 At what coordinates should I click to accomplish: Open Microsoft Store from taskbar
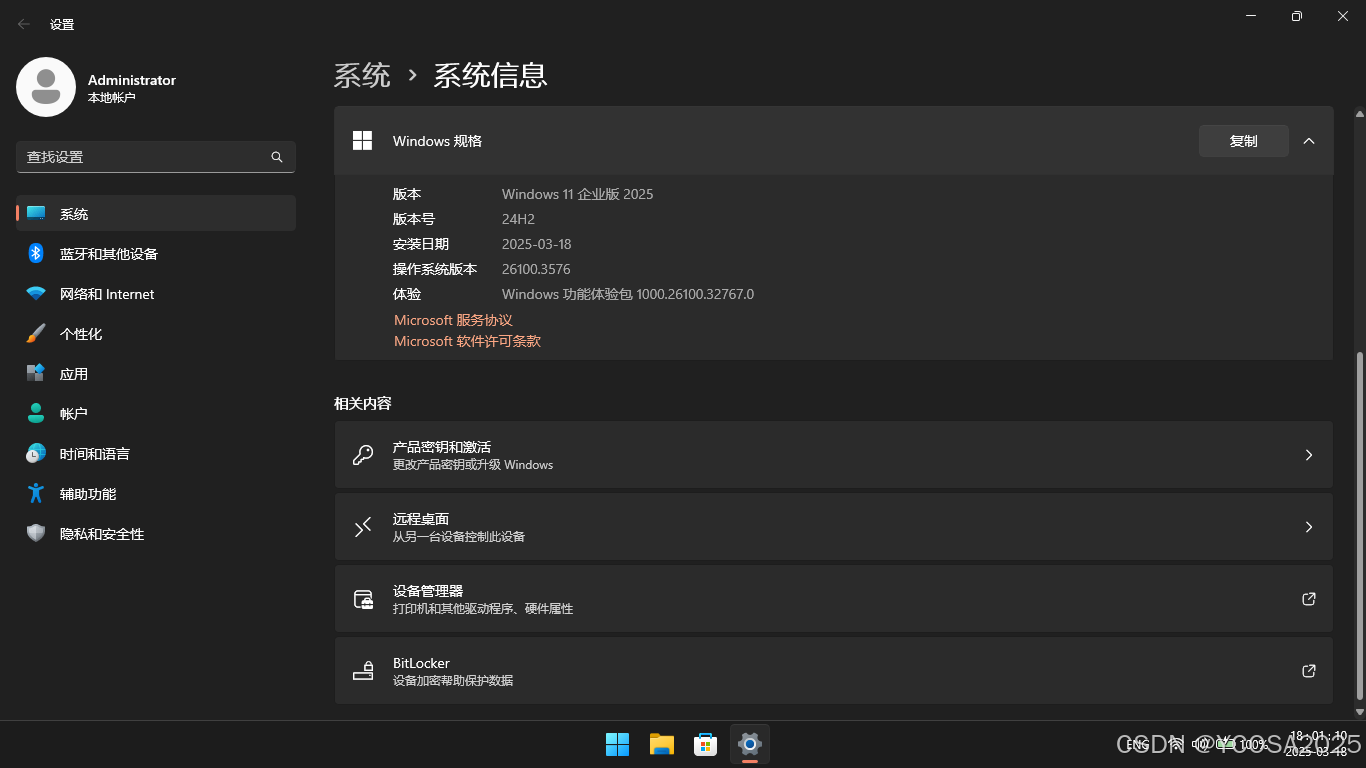pos(705,744)
